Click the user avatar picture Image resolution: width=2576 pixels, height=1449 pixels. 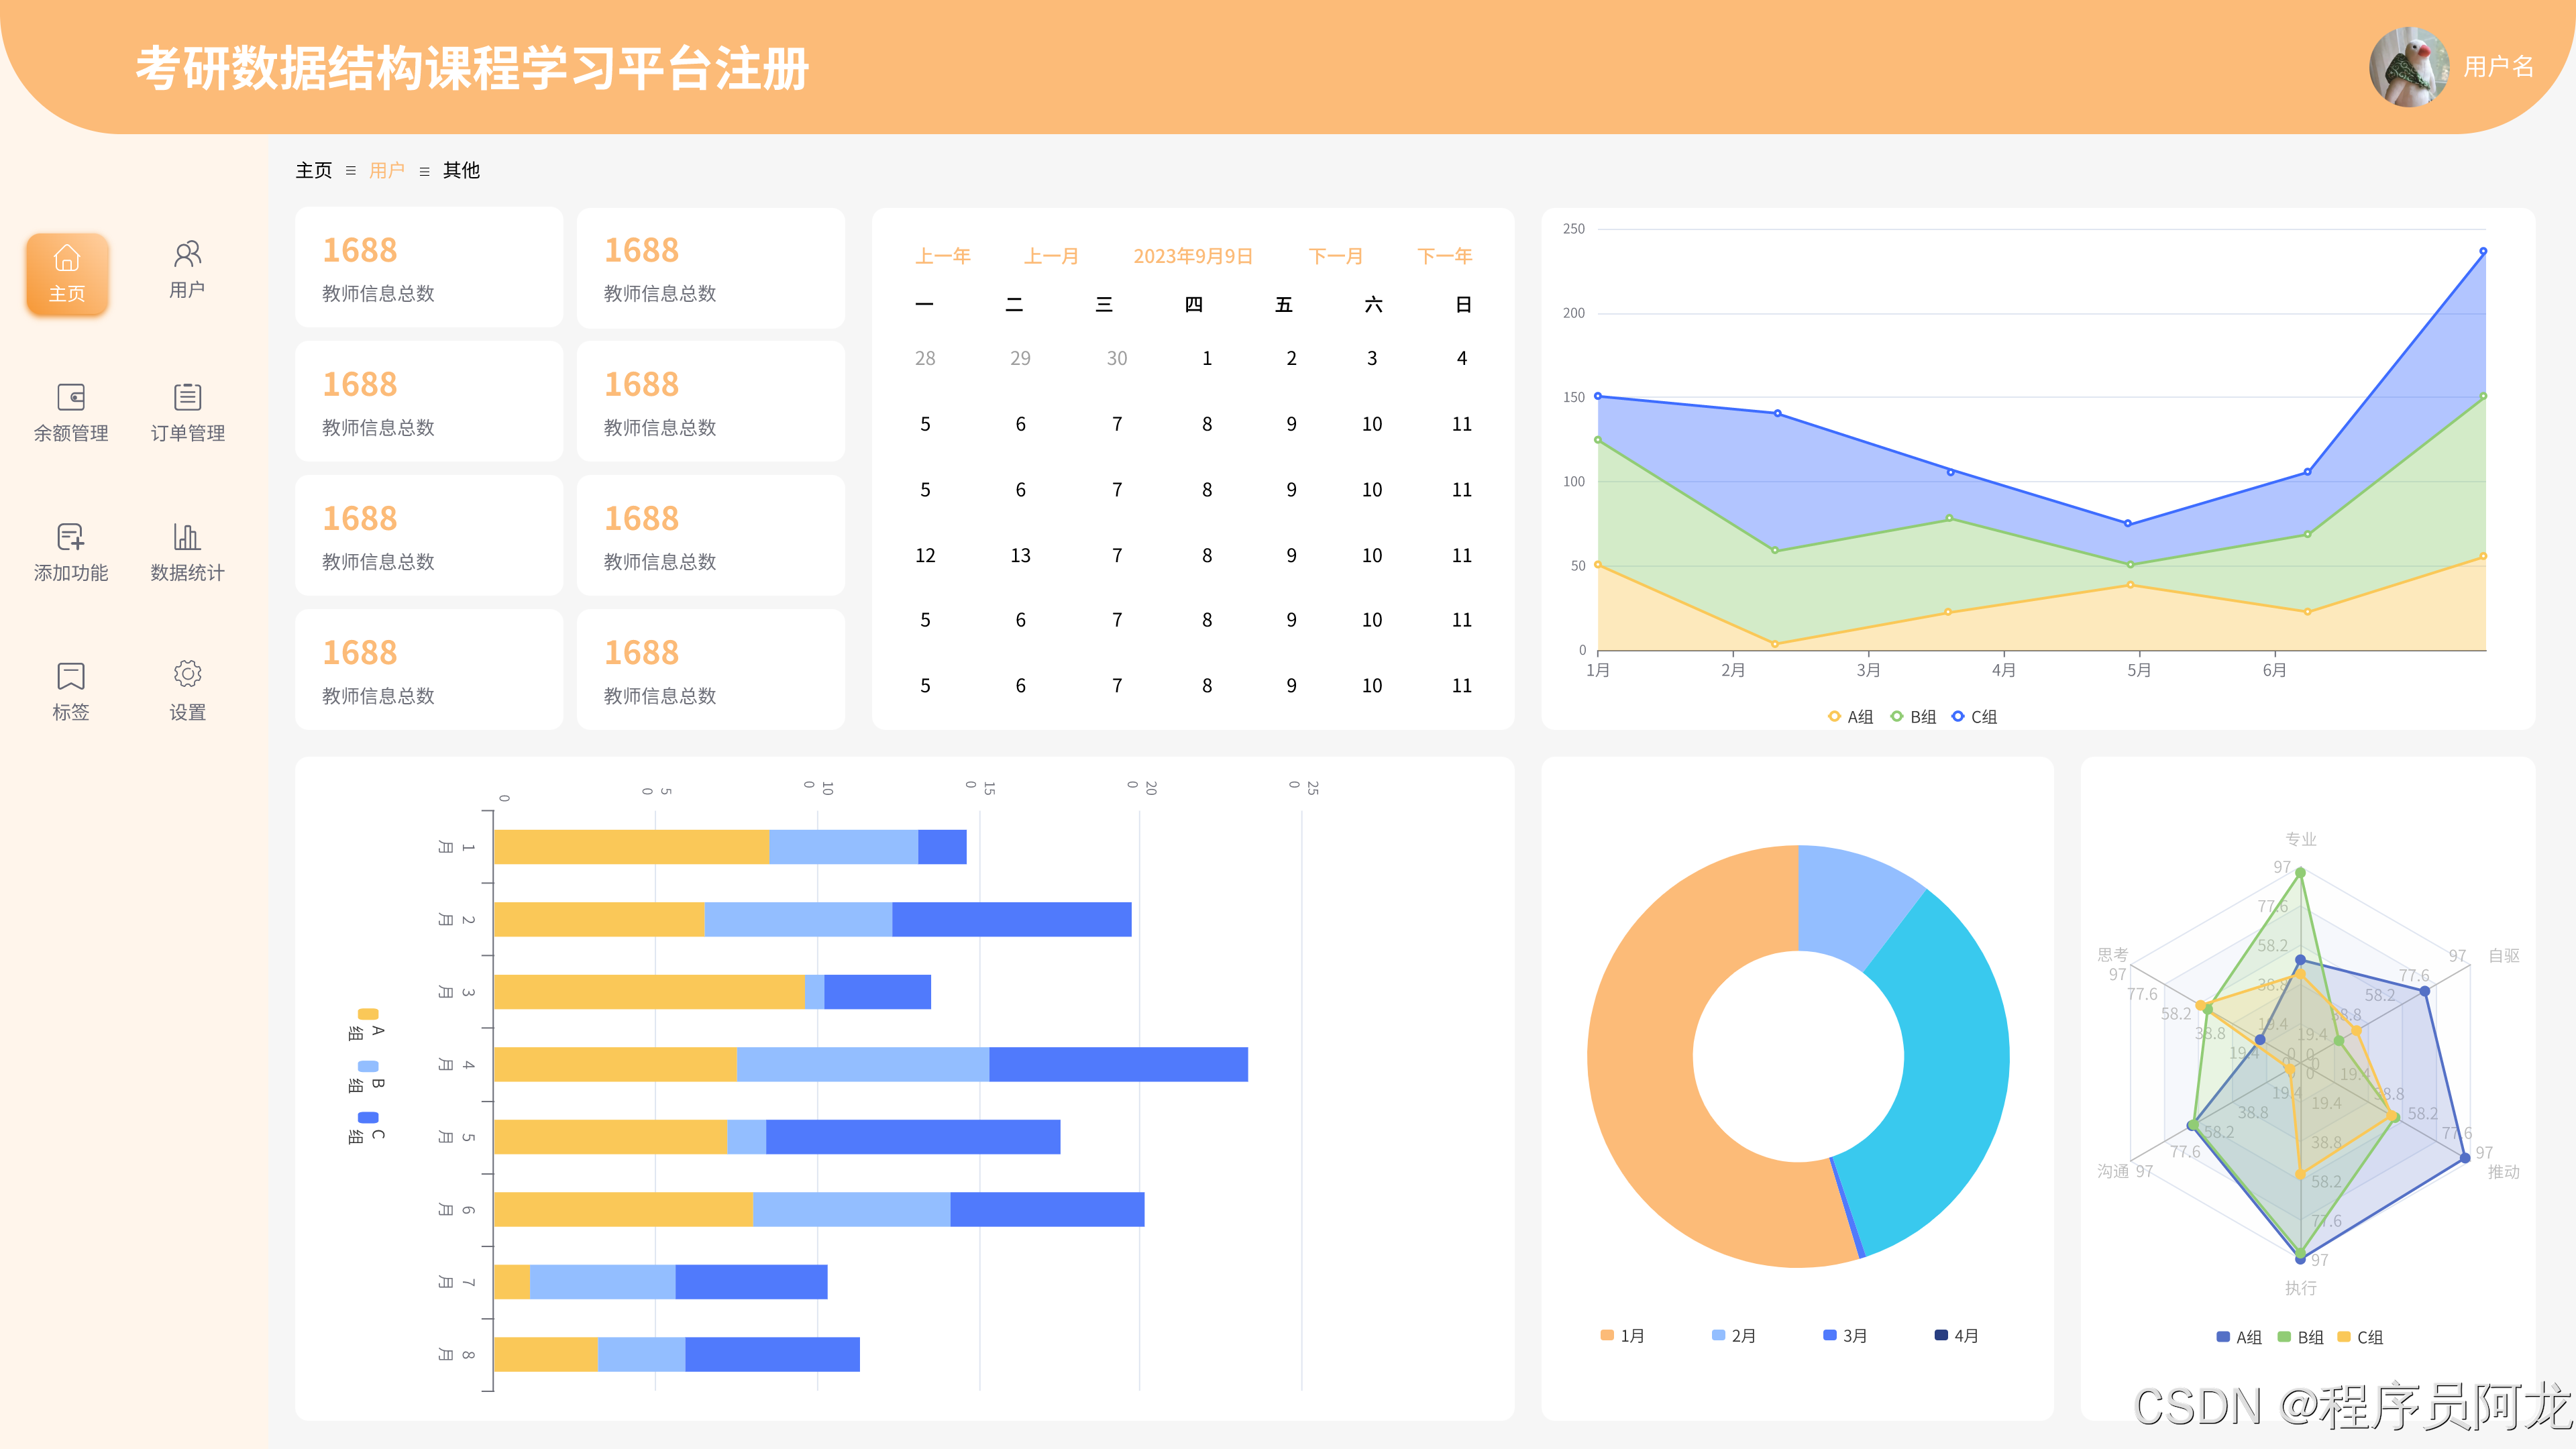pos(2408,67)
